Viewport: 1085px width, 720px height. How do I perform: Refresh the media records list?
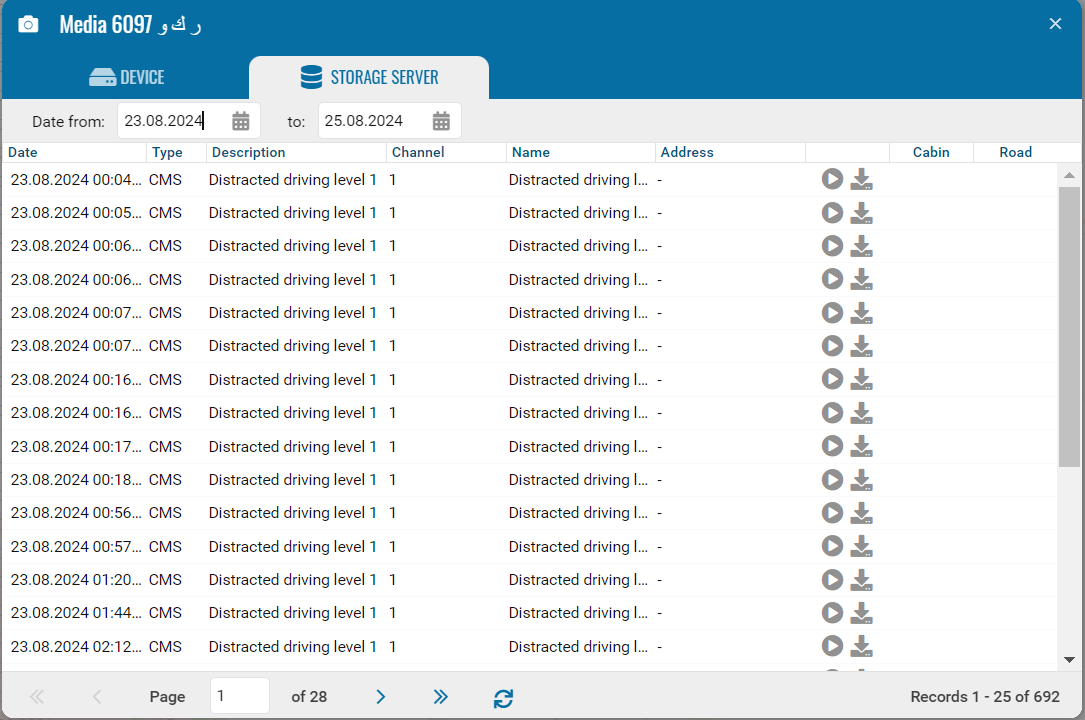click(x=503, y=698)
